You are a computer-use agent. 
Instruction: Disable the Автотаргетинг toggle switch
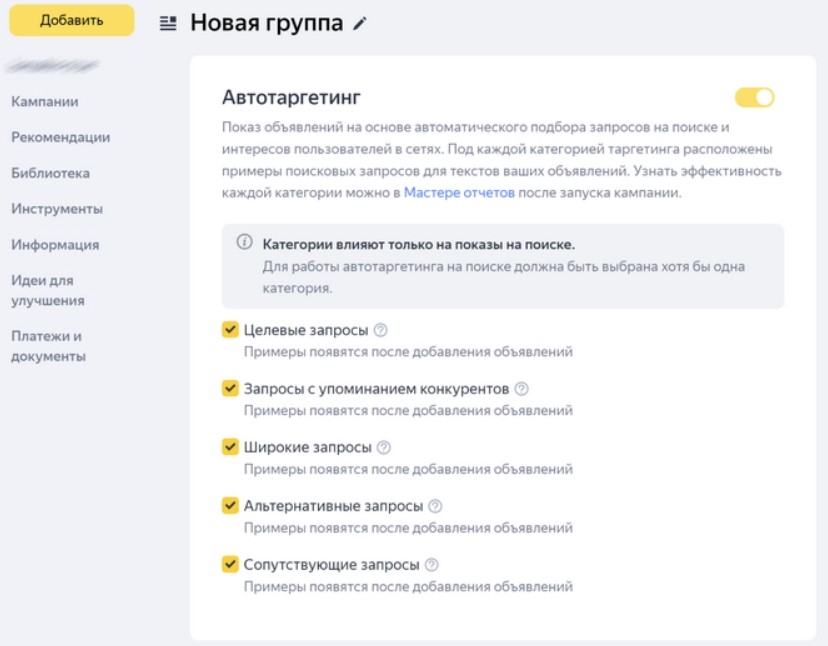tap(754, 97)
